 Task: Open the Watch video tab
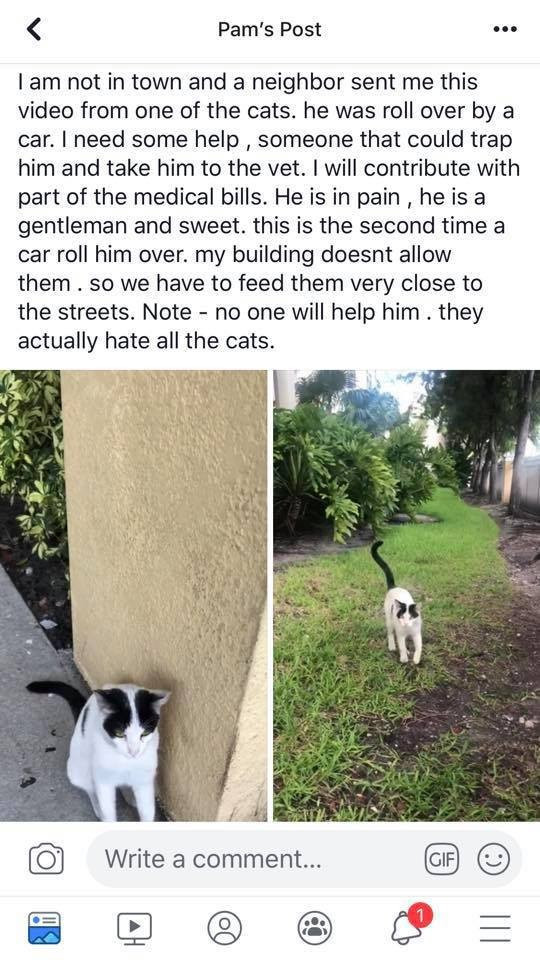[x=134, y=928]
